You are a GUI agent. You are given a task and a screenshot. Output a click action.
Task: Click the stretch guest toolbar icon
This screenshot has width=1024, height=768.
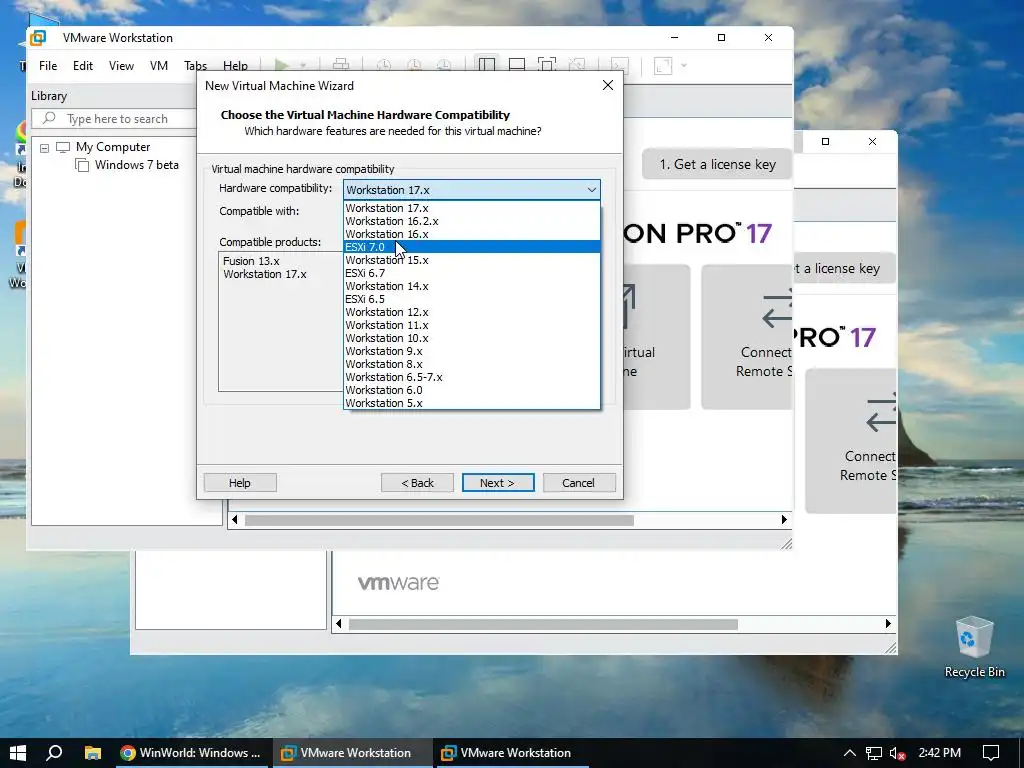pos(663,65)
